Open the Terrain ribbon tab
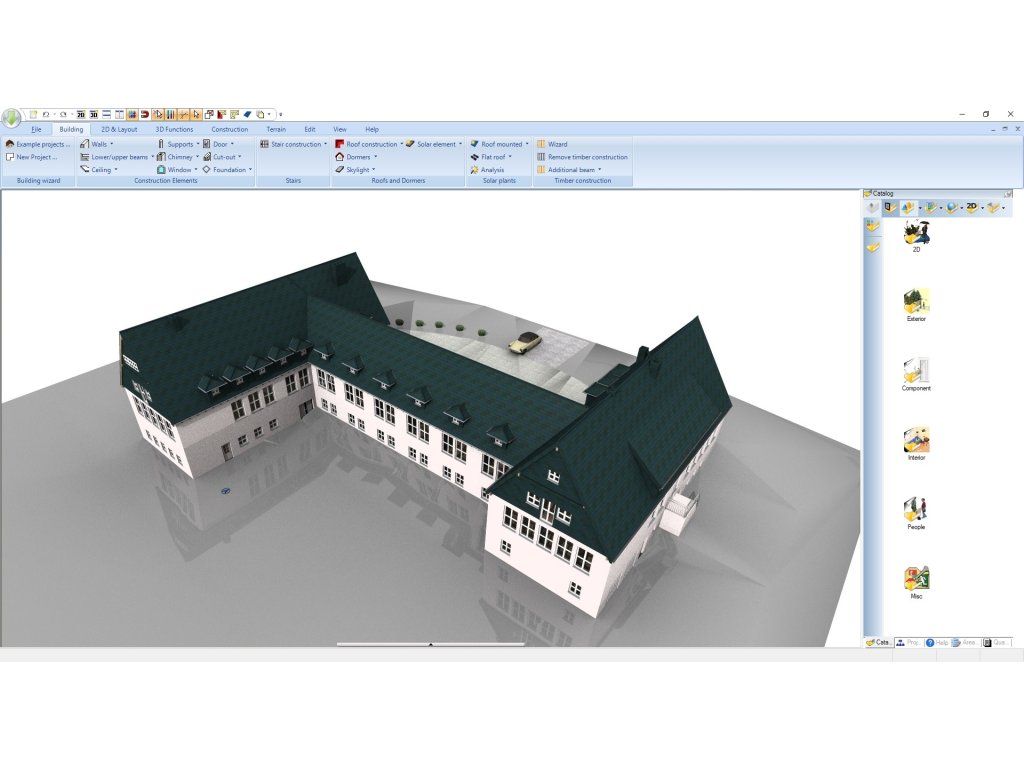The width and height of the screenshot is (1024, 768). tap(276, 129)
